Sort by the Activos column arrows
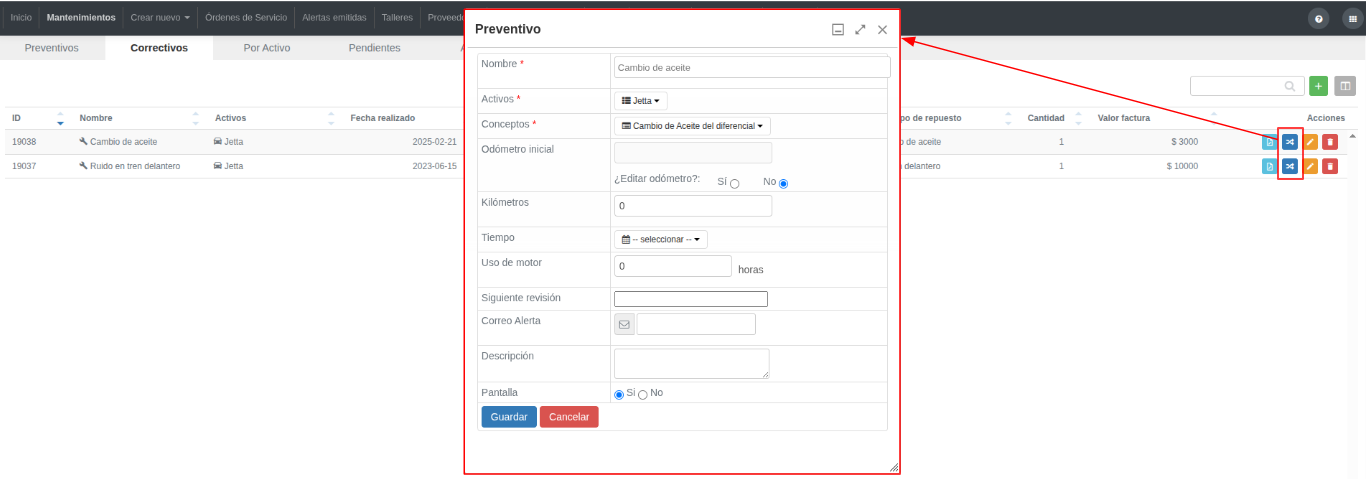 (330, 118)
